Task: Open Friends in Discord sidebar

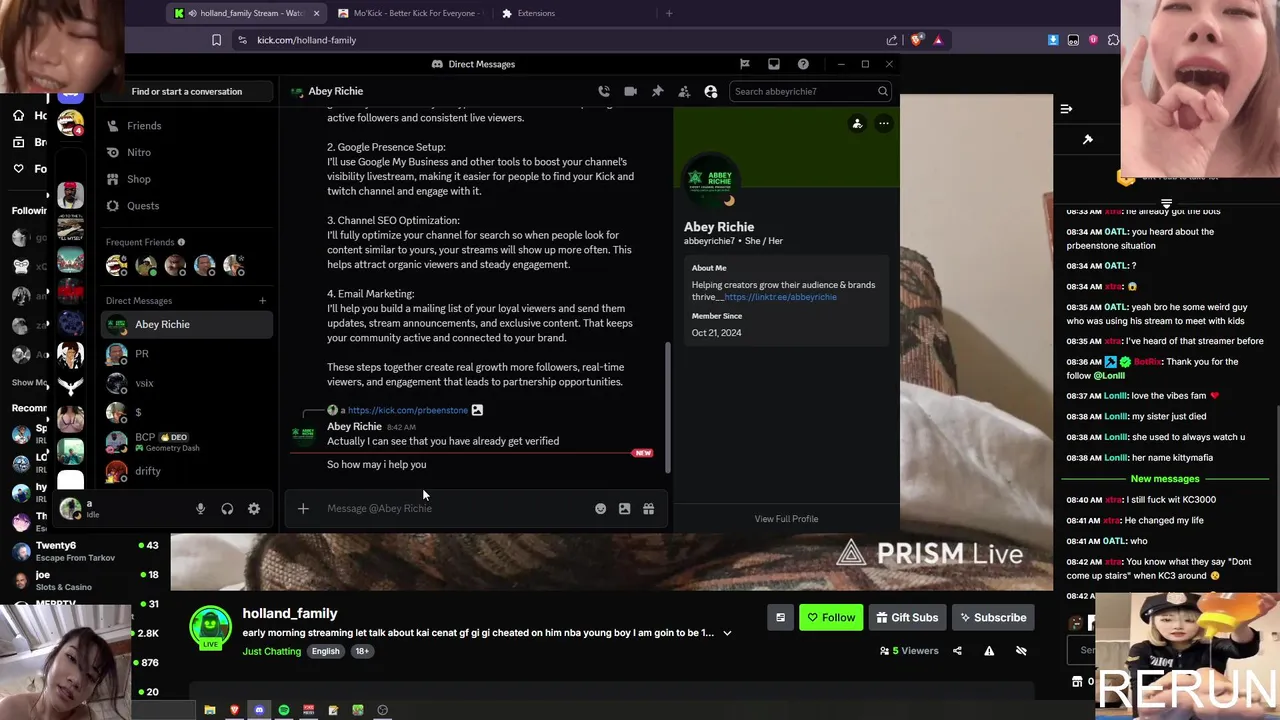Action: (186, 126)
